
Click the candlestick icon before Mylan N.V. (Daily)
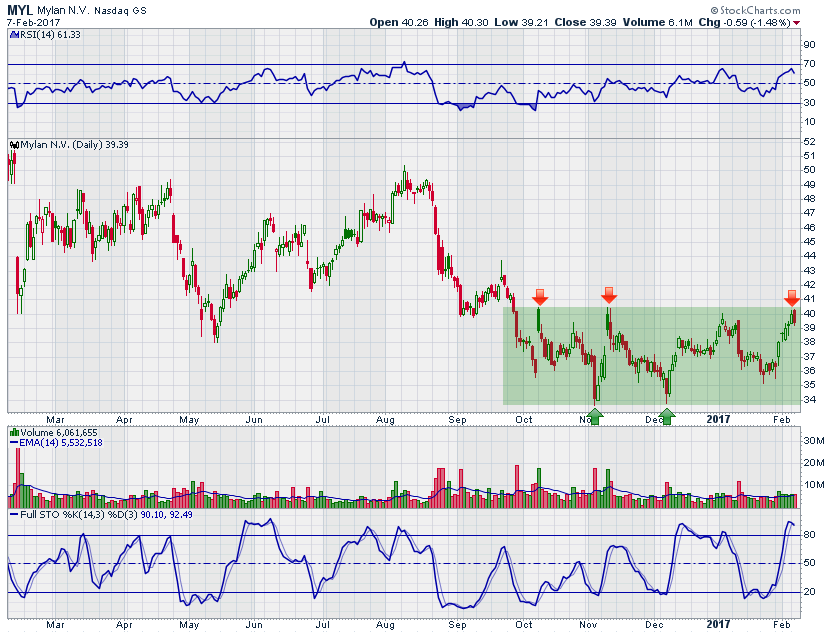[14, 145]
